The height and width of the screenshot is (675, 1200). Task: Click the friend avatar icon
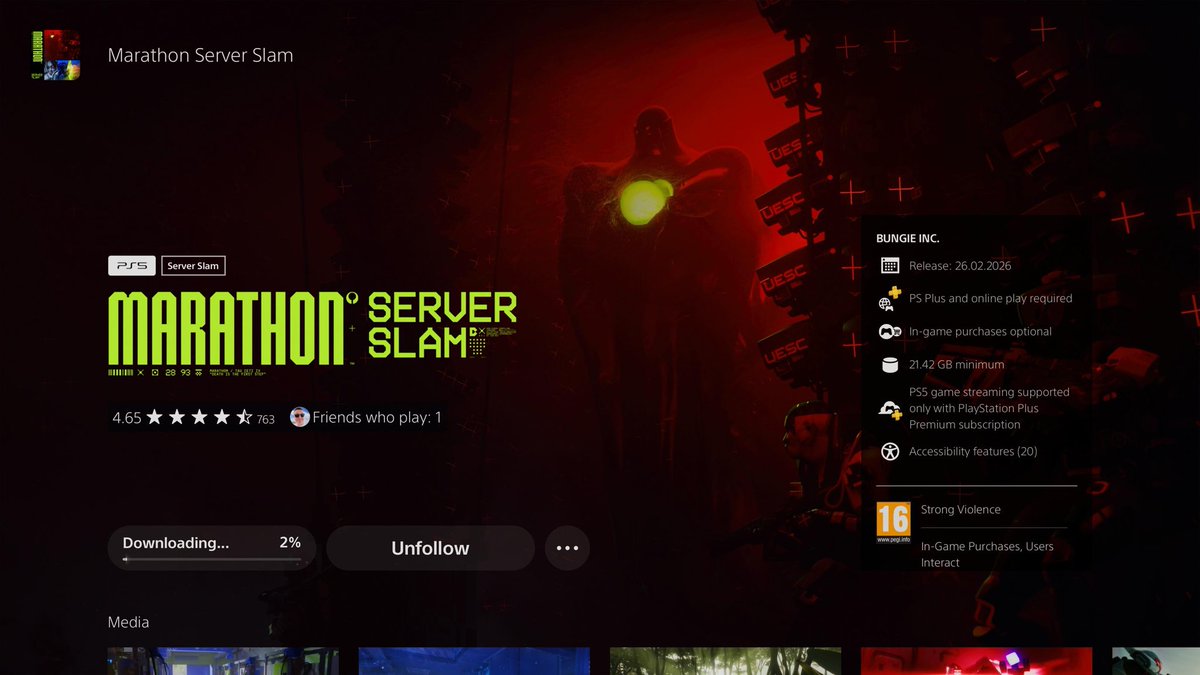(299, 417)
